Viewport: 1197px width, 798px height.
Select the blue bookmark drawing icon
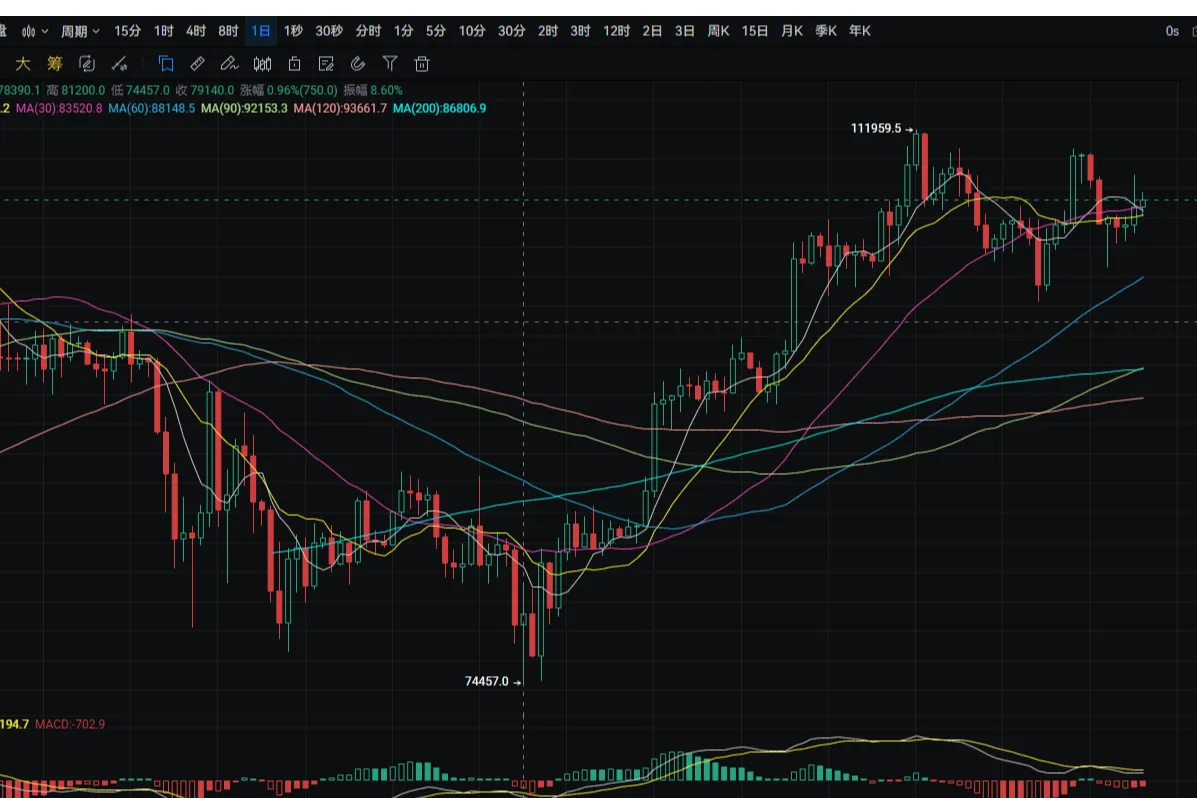(166, 63)
